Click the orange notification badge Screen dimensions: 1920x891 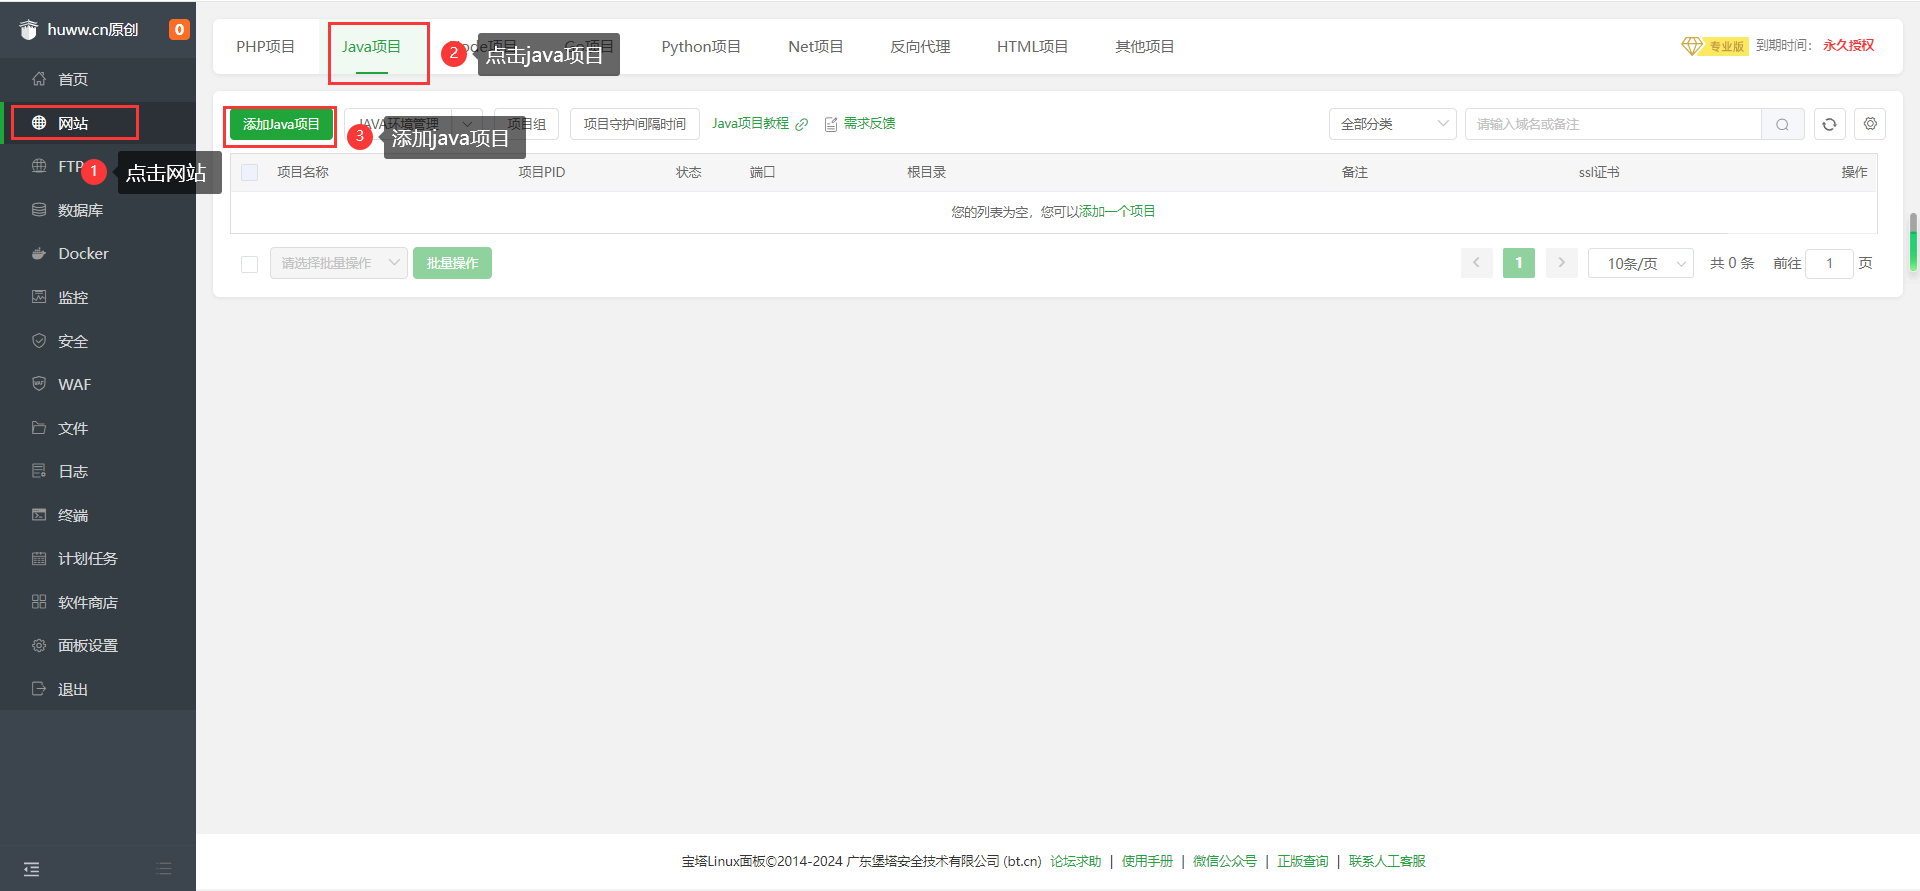[179, 29]
